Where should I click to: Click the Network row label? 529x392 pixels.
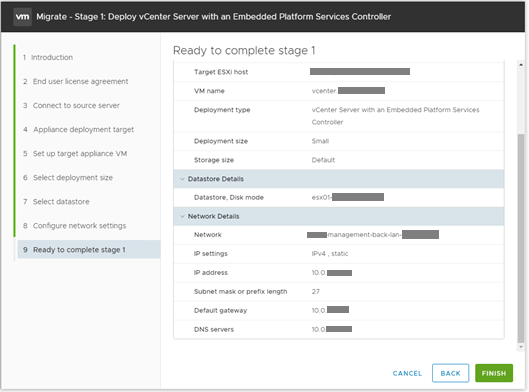click(x=207, y=235)
